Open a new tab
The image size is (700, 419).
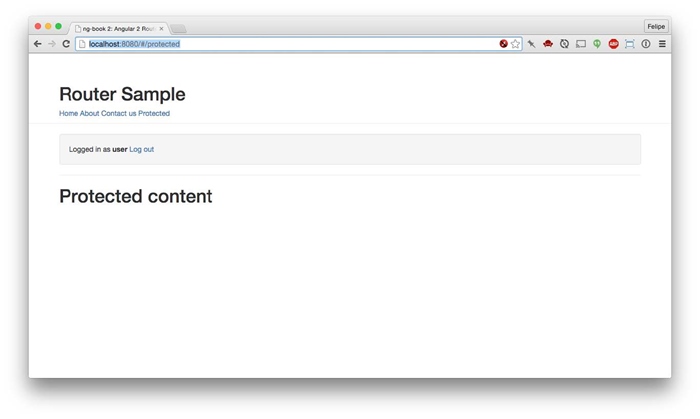[x=179, y=28]
